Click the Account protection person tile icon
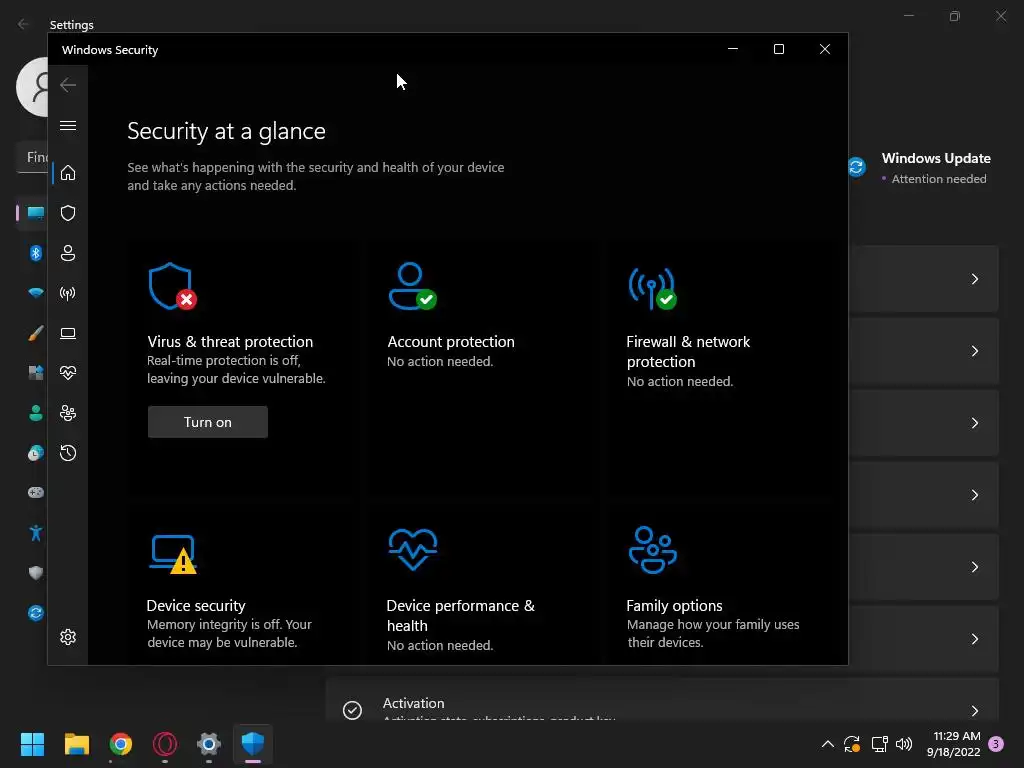The height and width of the screenshot is (768, 1024). 413,287
